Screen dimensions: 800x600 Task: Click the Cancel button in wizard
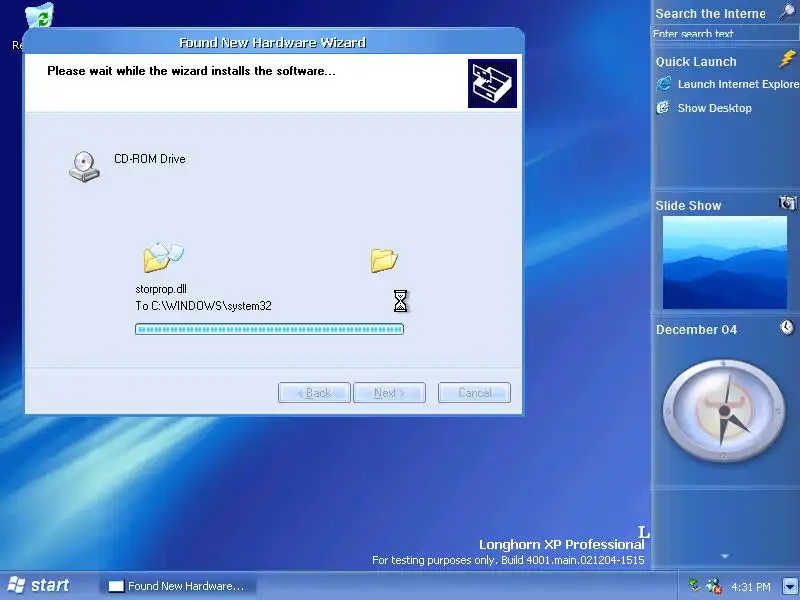[x=474, y=392]
